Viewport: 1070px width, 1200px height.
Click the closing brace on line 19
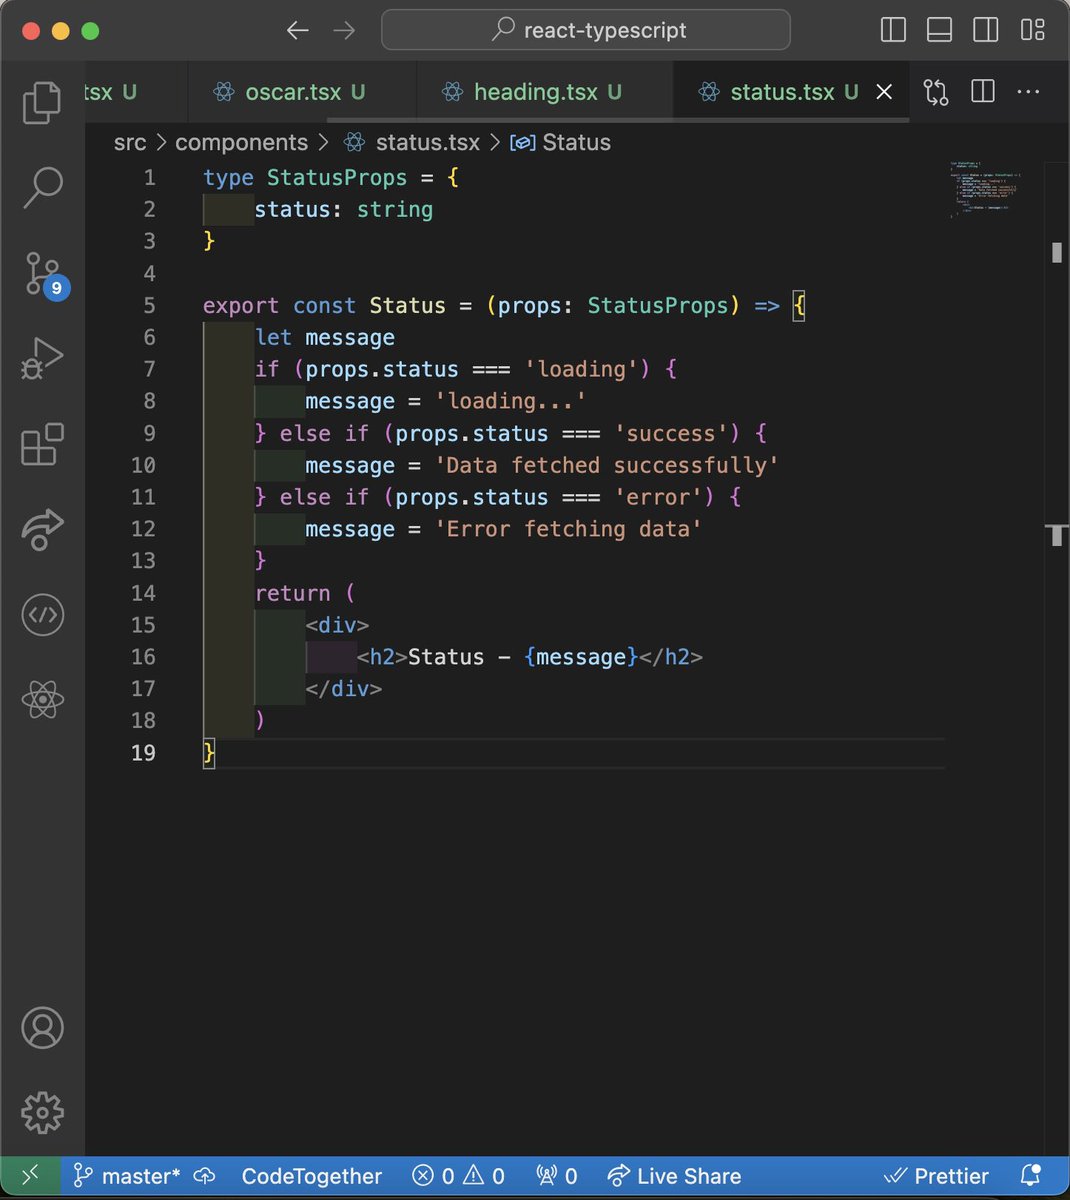[209, 752]
